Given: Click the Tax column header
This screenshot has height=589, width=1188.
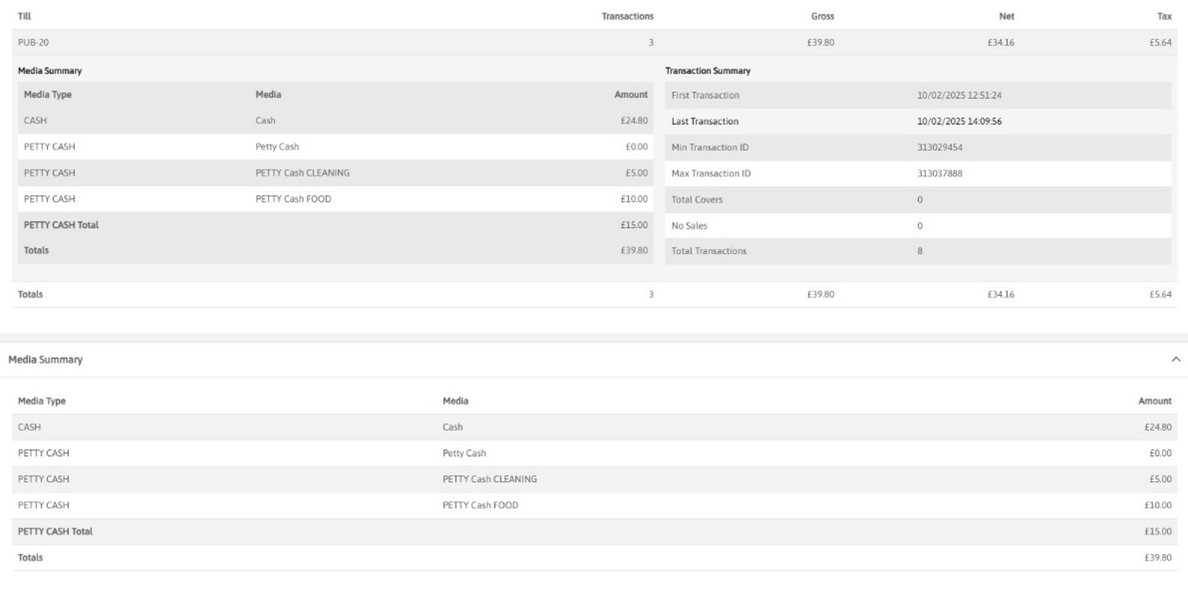Looking at the screenshot, I should pyautogui.click(x=1164, y=16).
